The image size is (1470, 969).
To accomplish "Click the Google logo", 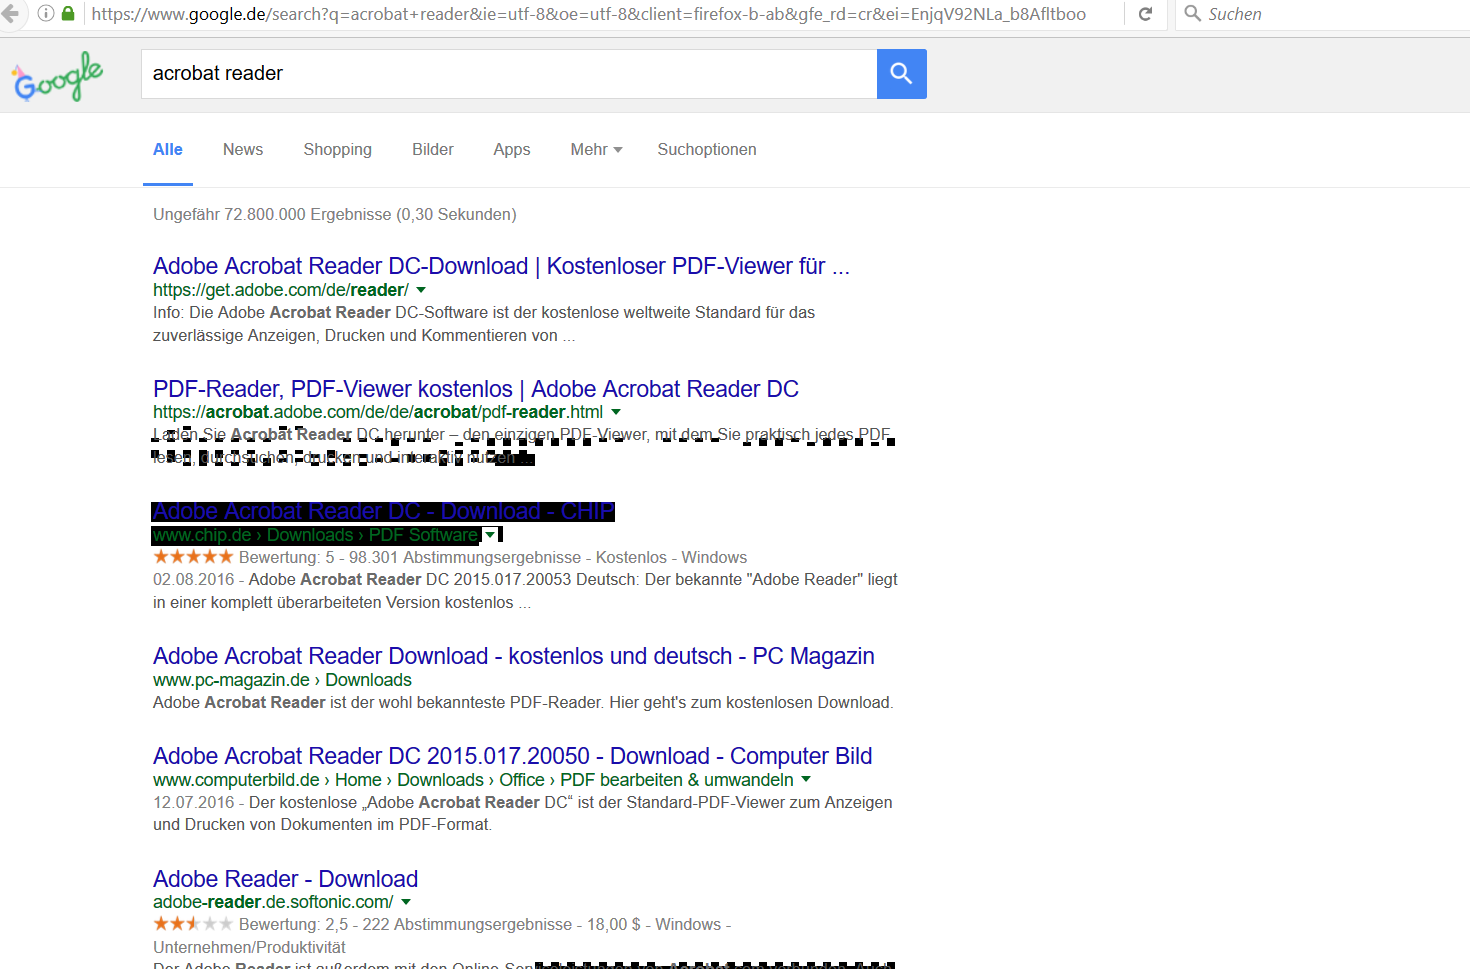I will click(58, 77).
